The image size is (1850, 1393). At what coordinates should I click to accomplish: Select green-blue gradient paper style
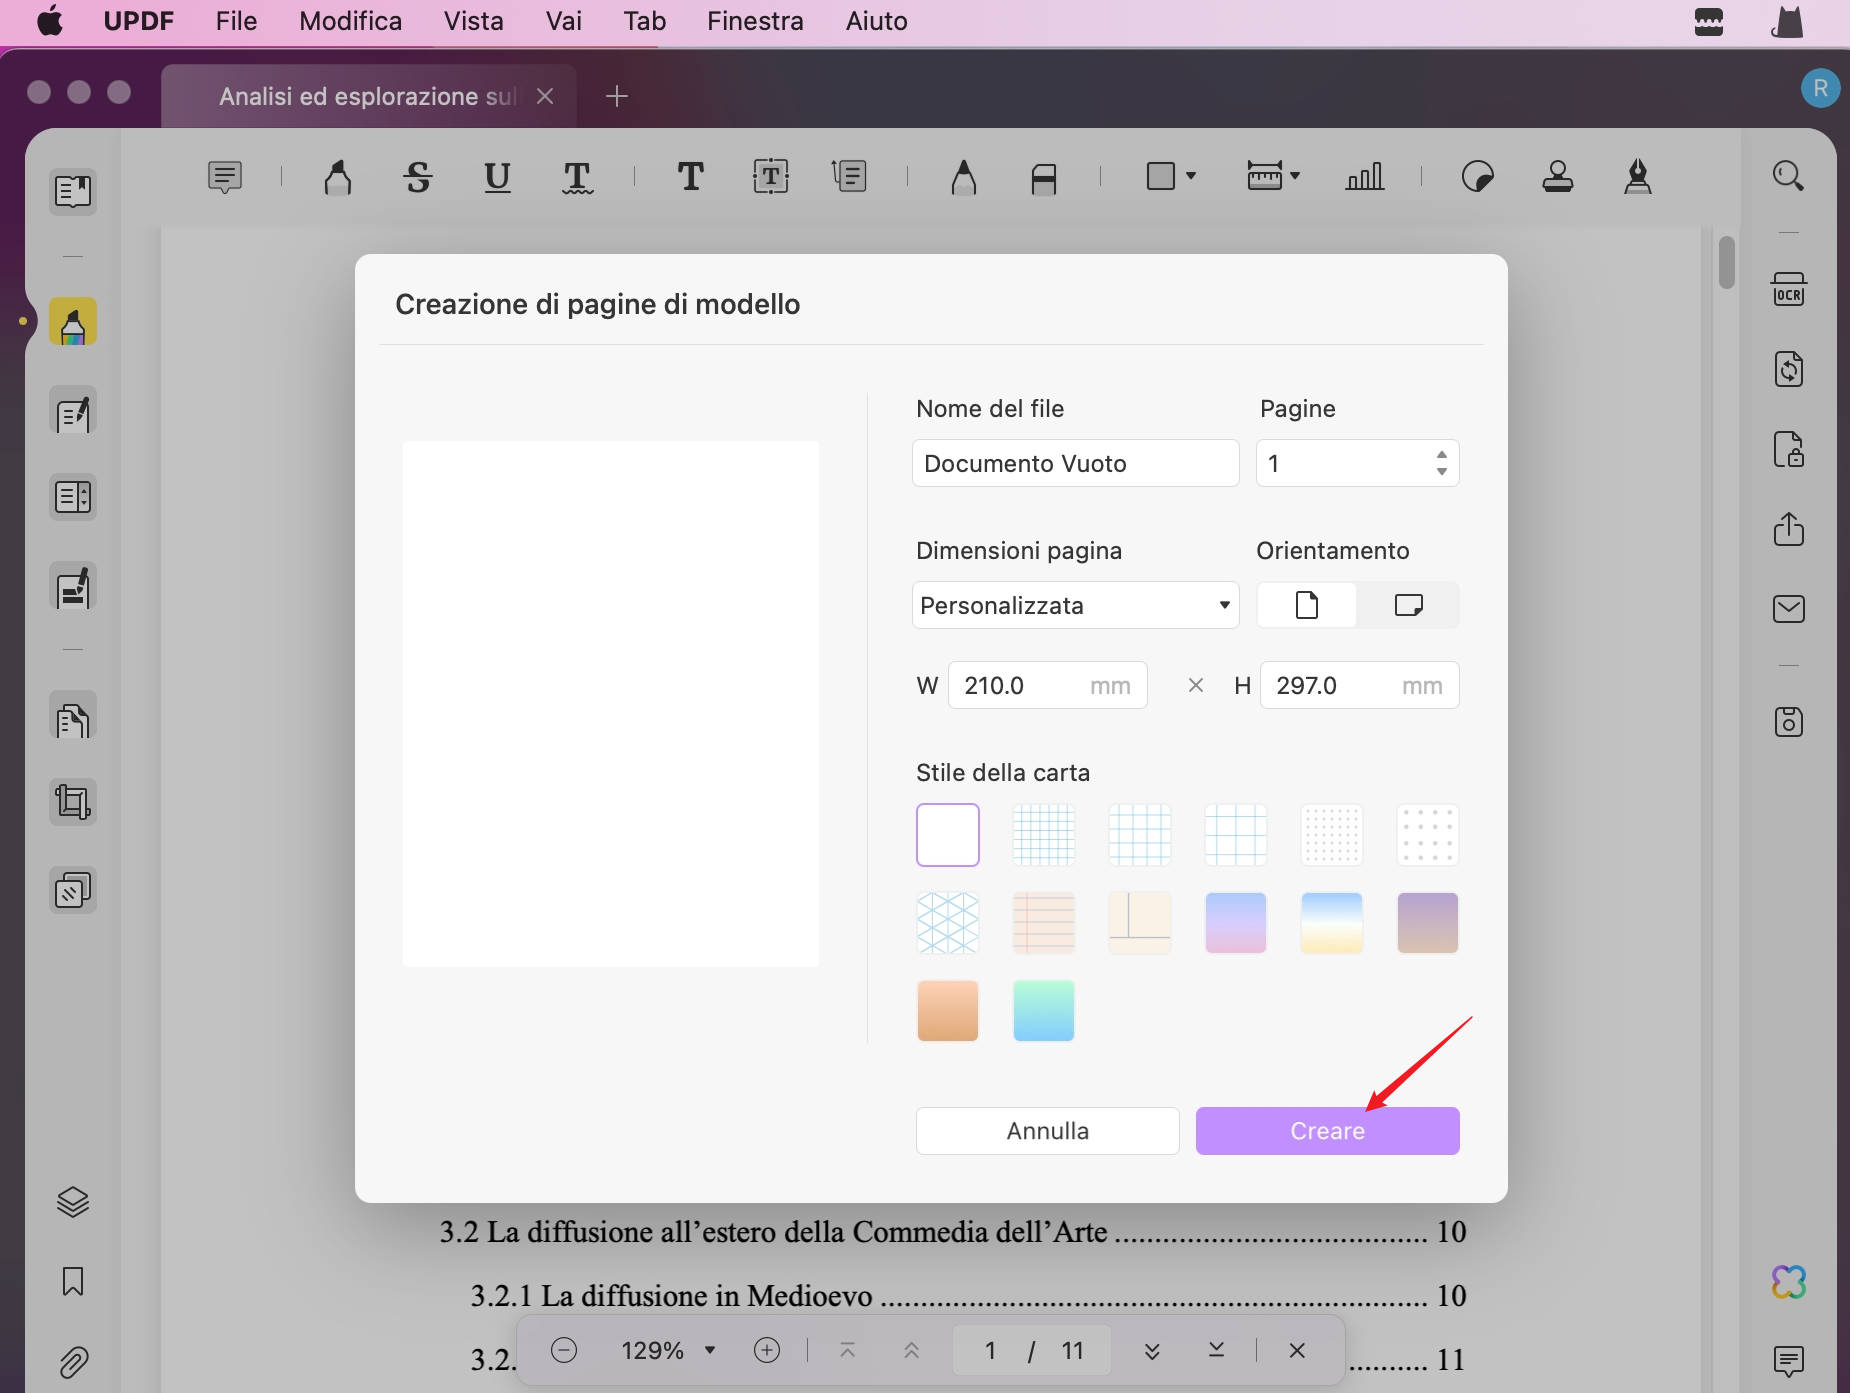pyautogui.click(x=1043, y=1011)
